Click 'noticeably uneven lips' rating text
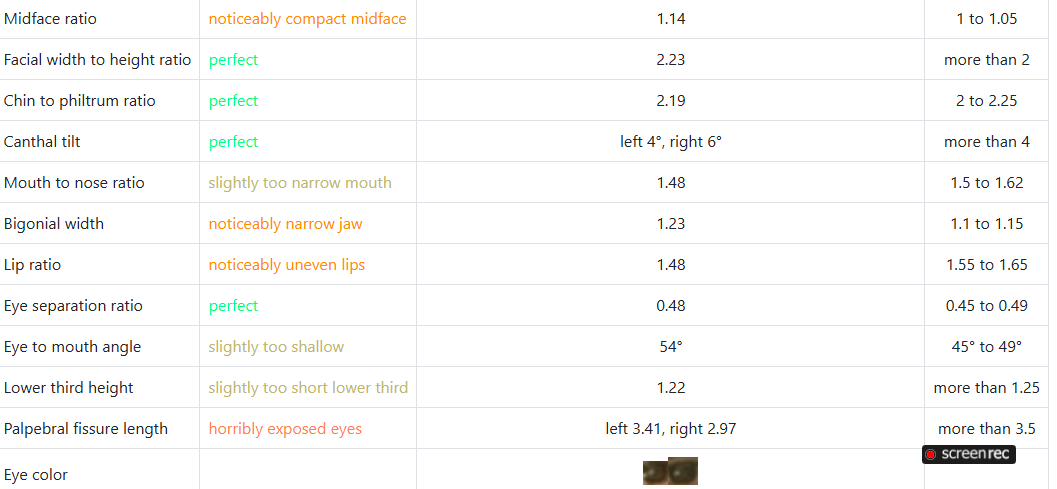This screenshot has height=489, width=1057. 286,265
